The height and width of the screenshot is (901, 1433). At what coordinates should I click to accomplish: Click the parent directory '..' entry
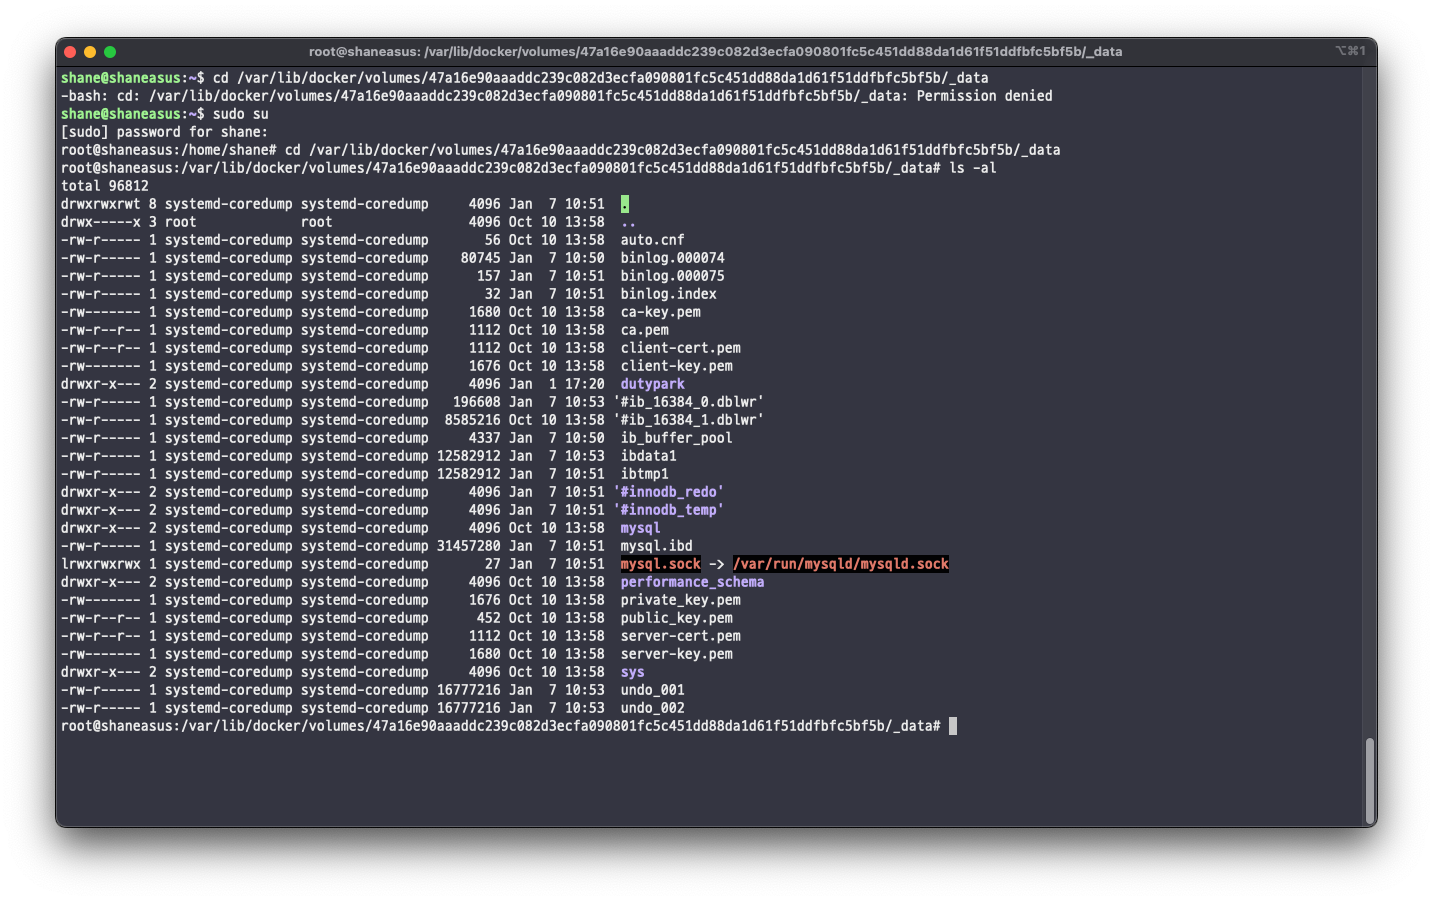[x=629, y=222]
